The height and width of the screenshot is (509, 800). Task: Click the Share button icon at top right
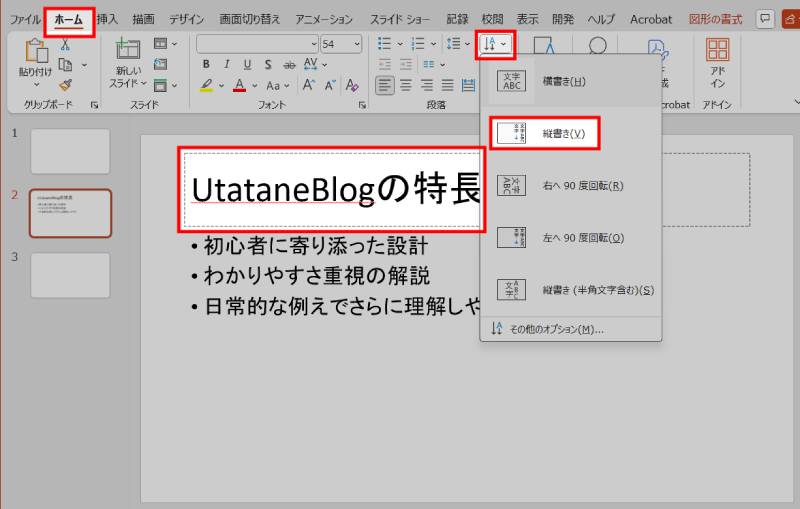pos(790,19)
